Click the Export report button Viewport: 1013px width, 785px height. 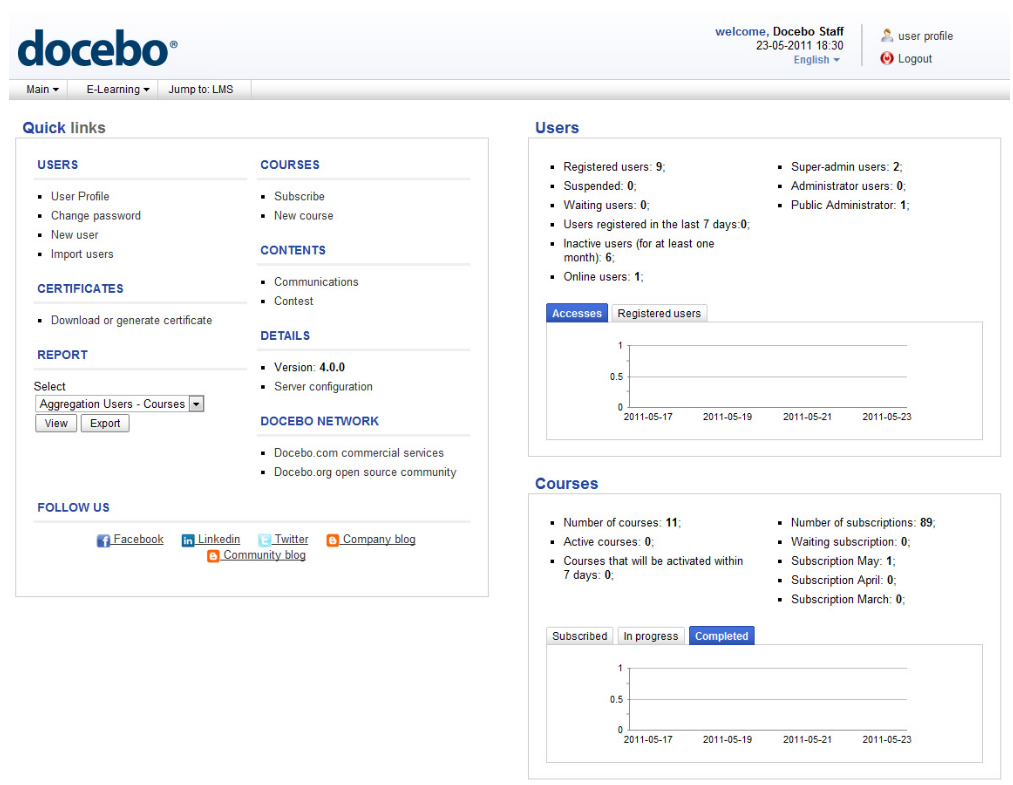point(105,423)
